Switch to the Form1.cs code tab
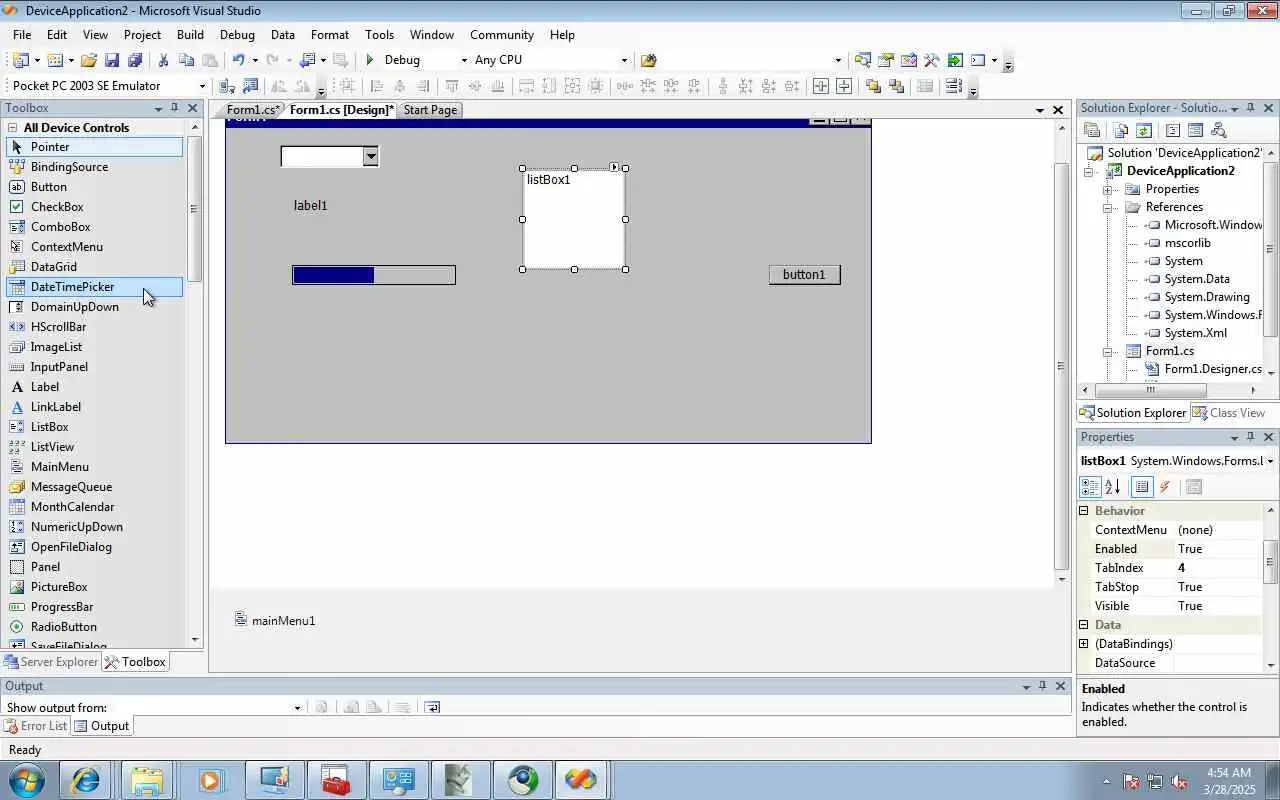The image size is (1280, 800). point(252,110)
